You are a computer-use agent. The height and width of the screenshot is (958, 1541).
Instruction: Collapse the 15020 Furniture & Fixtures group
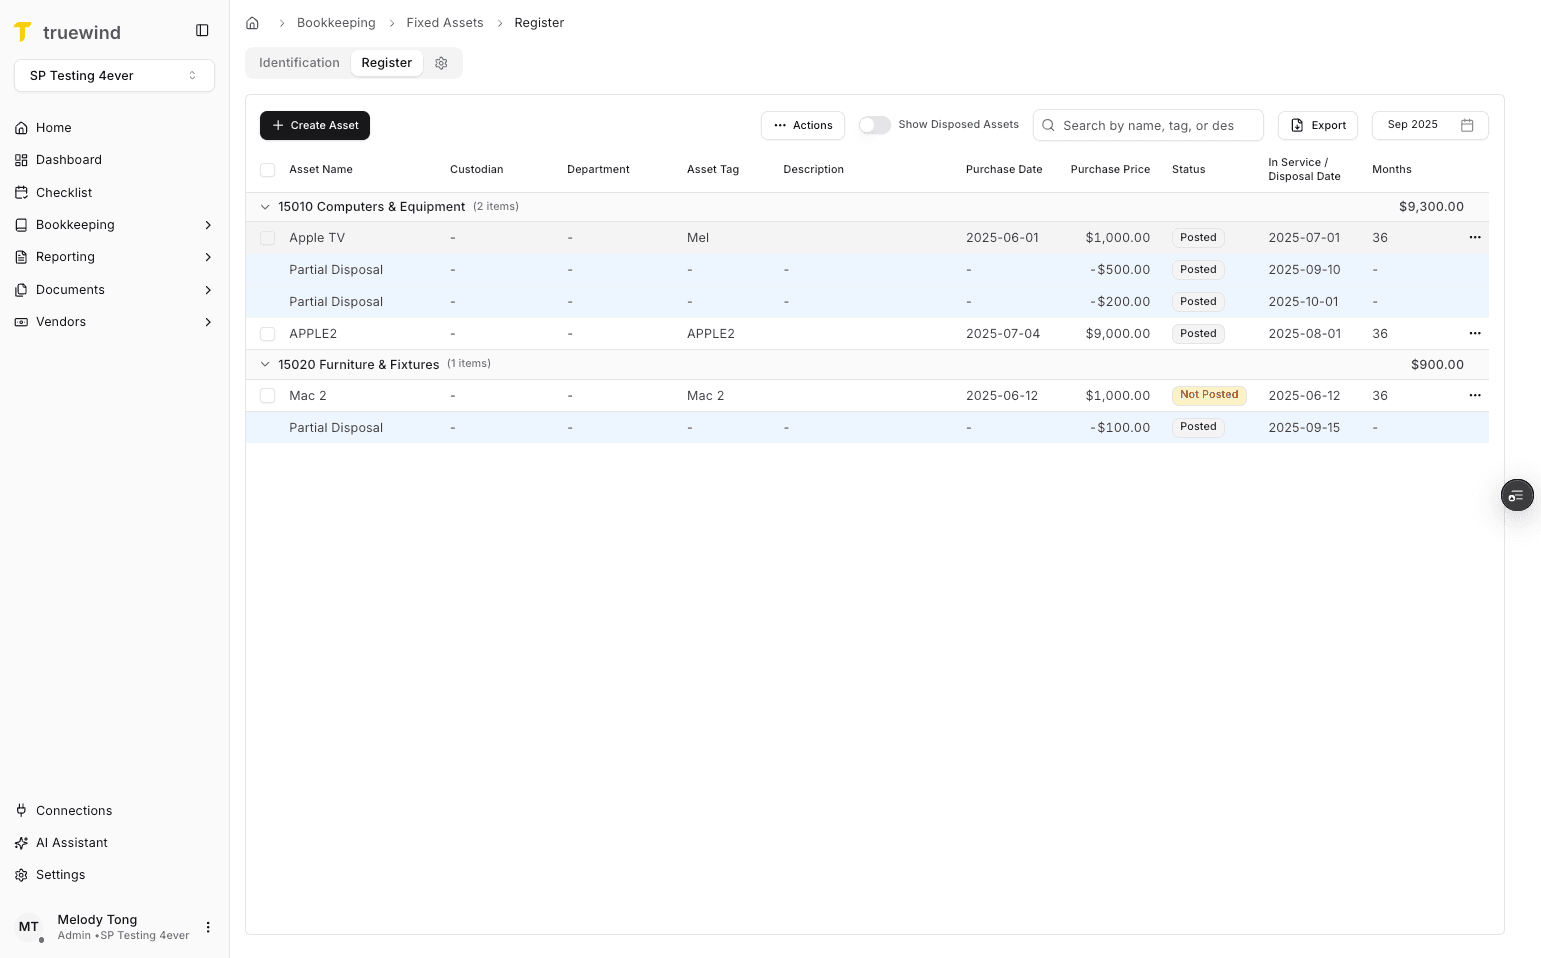point(265,364)
